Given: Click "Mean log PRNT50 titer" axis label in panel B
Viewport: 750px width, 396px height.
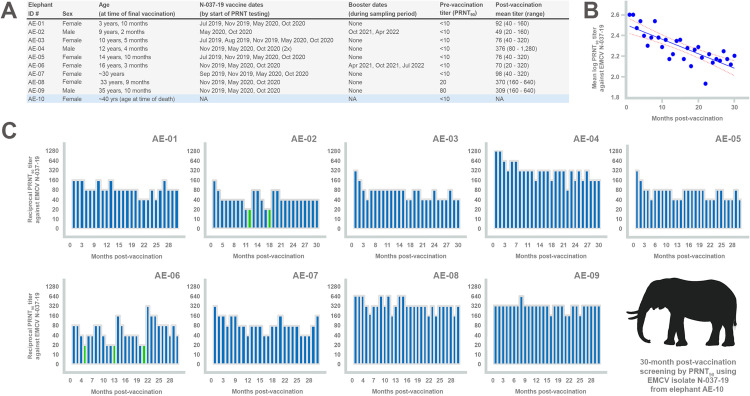Looking at the screenshot, I should 598,56.
